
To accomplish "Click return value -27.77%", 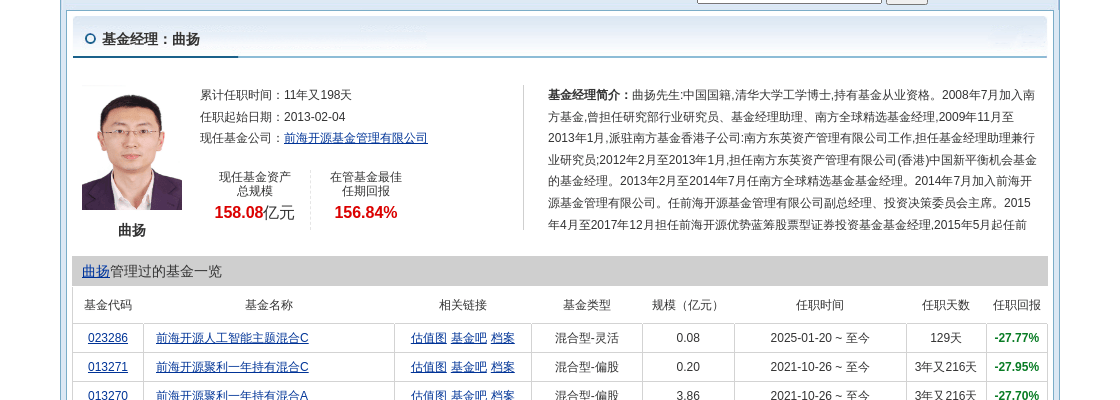I will pyautogui.click(x=1016, y=338).
